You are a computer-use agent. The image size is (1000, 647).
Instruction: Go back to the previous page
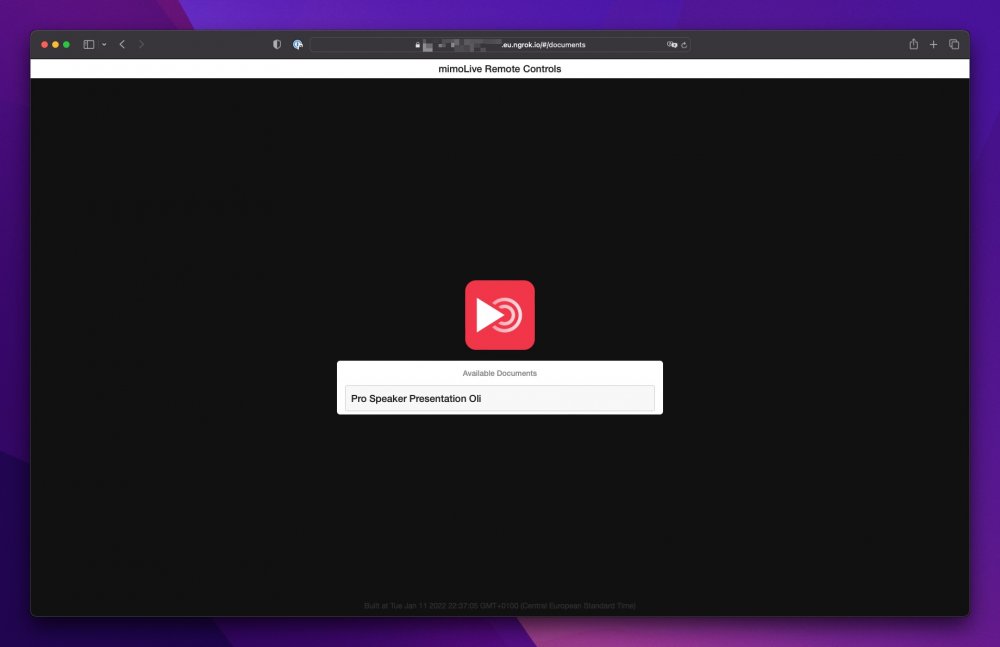pyautogui.click(x=122, y=45)
